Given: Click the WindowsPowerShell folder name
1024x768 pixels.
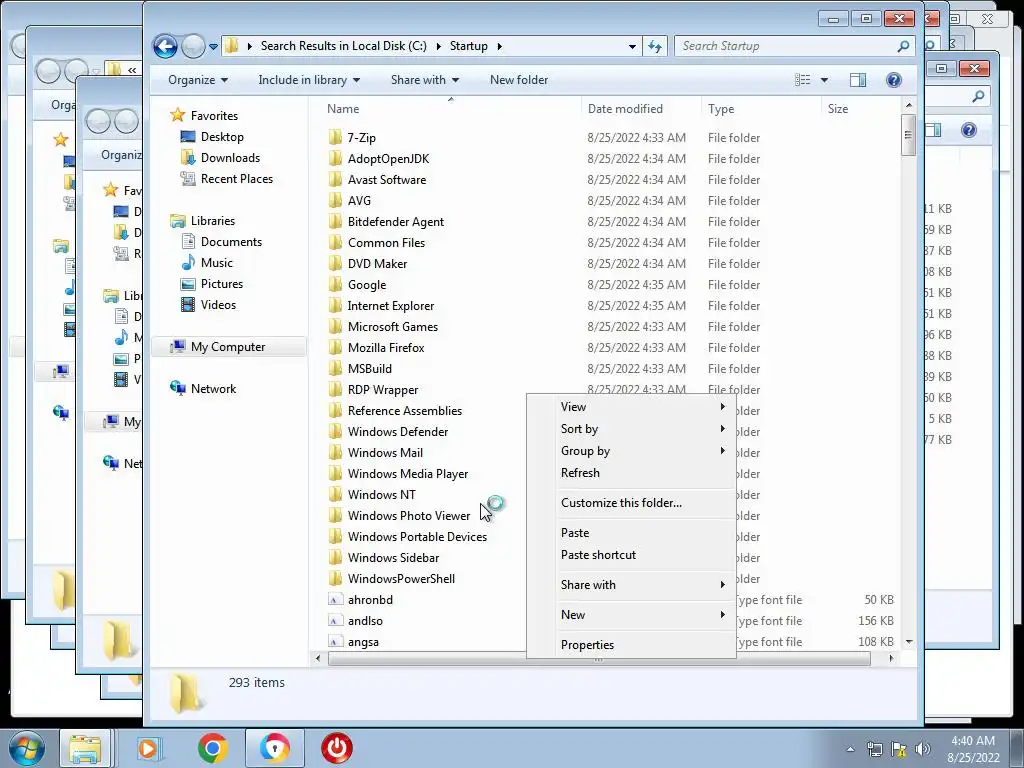Looking at the screenshot, I should pos(401,579).
